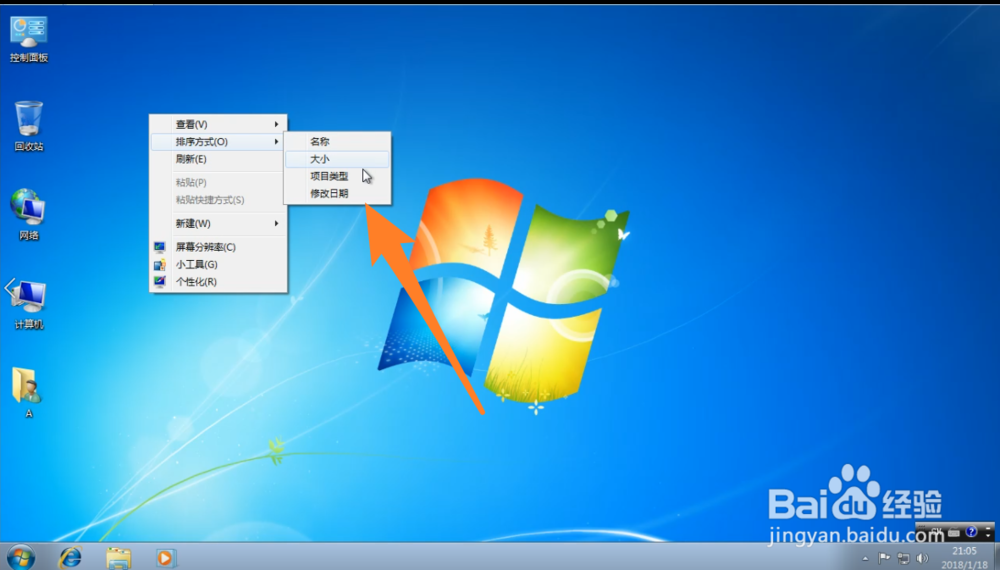The image size is (1000, 570).
Task: Click the language bar CH input indicator
Action: tap(936, 530)
